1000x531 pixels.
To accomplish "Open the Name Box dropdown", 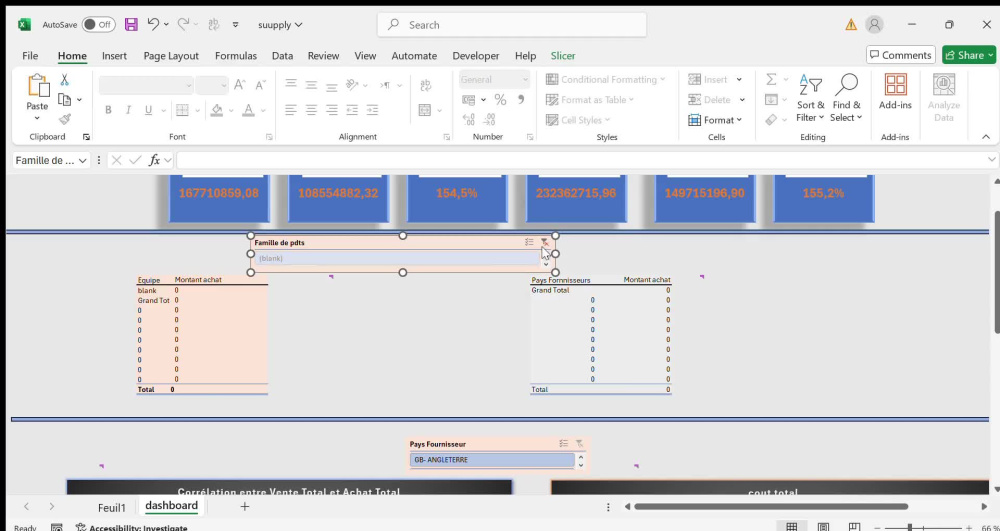I will click(82, 161).
